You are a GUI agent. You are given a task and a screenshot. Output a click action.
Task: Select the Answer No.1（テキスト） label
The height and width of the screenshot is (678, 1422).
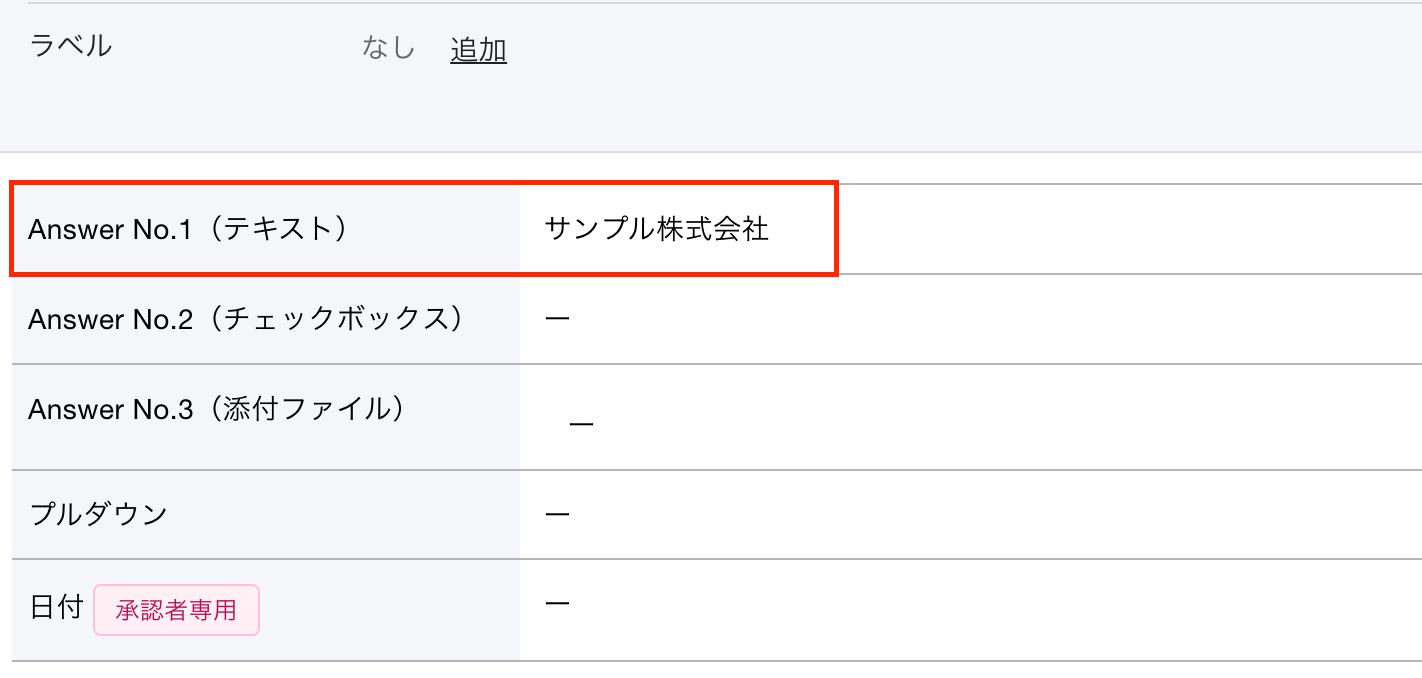tap(189, 229)
